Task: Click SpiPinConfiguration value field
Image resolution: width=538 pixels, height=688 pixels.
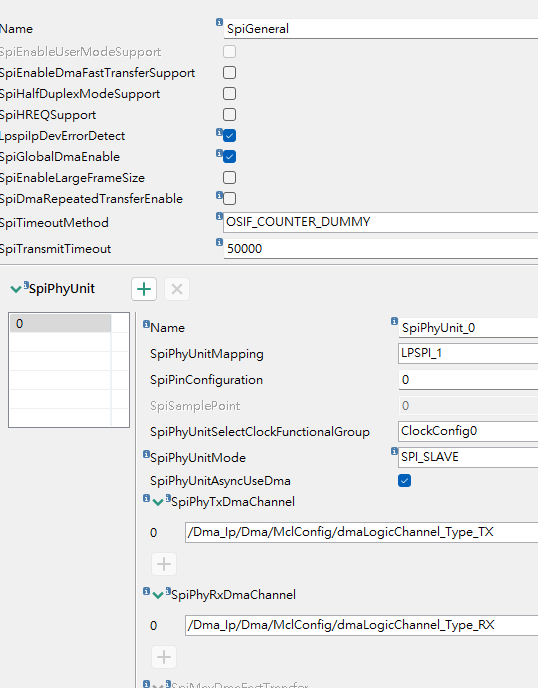Action: pos(468,380)
